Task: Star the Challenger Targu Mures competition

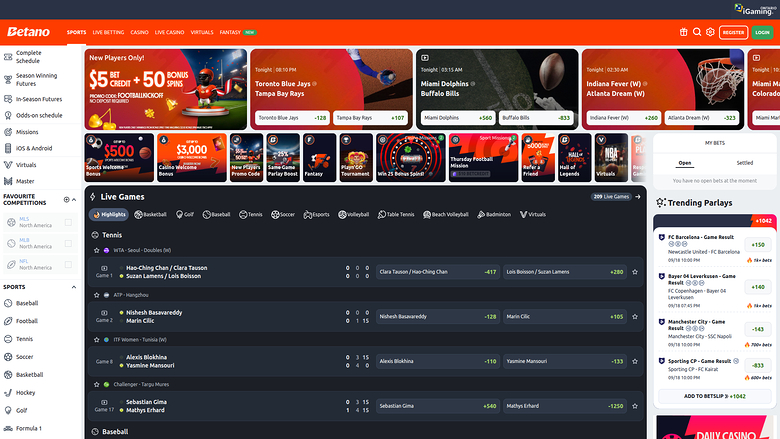Action: coord(97,384)
